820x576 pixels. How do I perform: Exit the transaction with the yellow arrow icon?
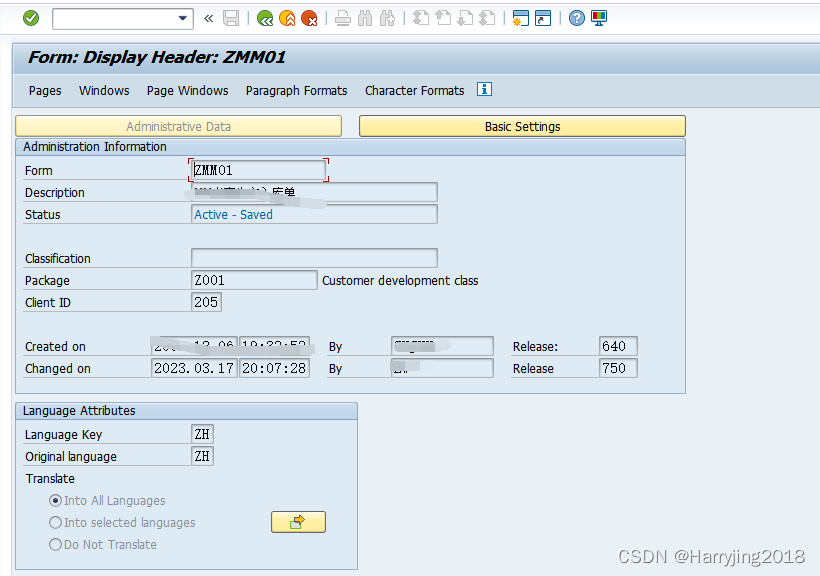287,18
